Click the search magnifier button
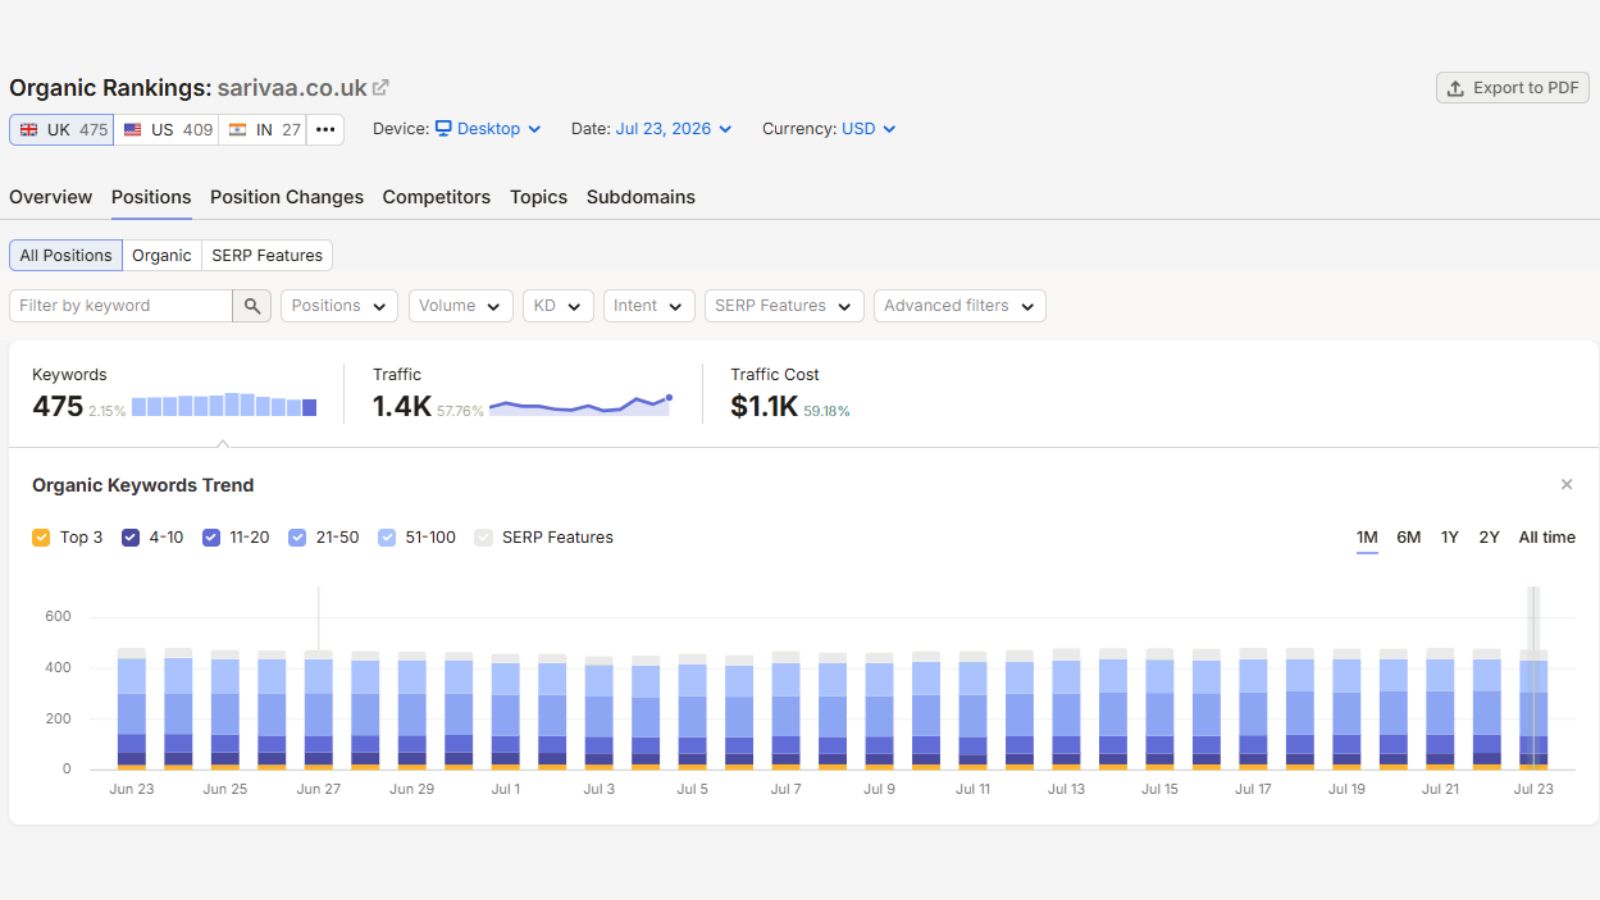The width and height of the screenshot is (1600, 900). [252, 306]
